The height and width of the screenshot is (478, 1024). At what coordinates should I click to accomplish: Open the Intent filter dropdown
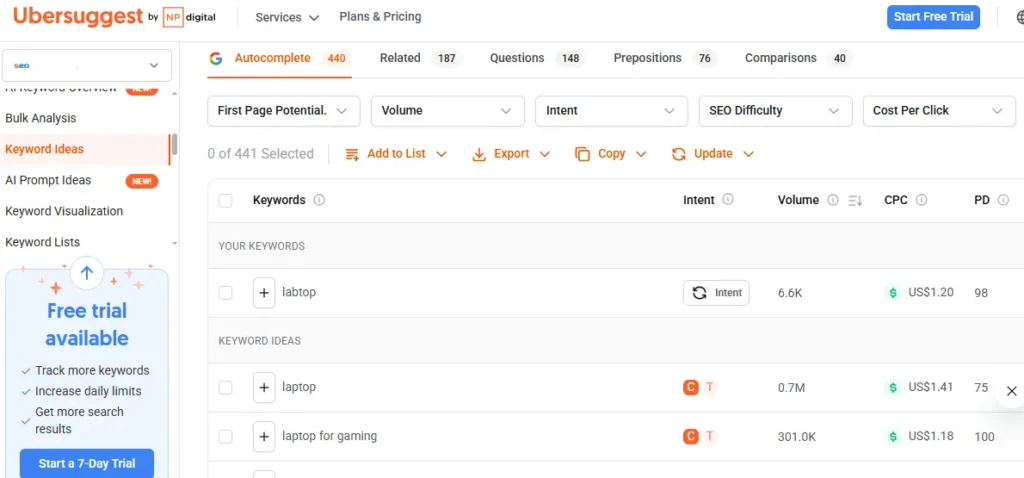point(611,111)
